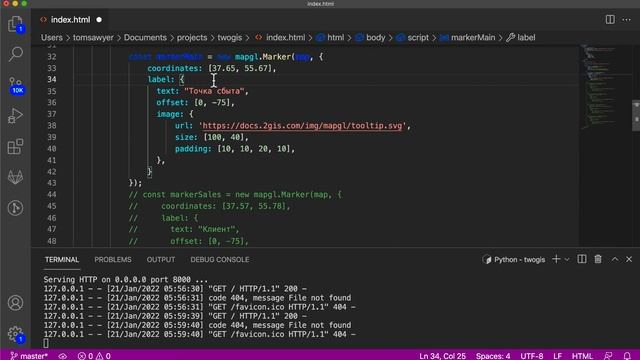
Task: Click the index.html breadcrumb
Action: point(280,38)
